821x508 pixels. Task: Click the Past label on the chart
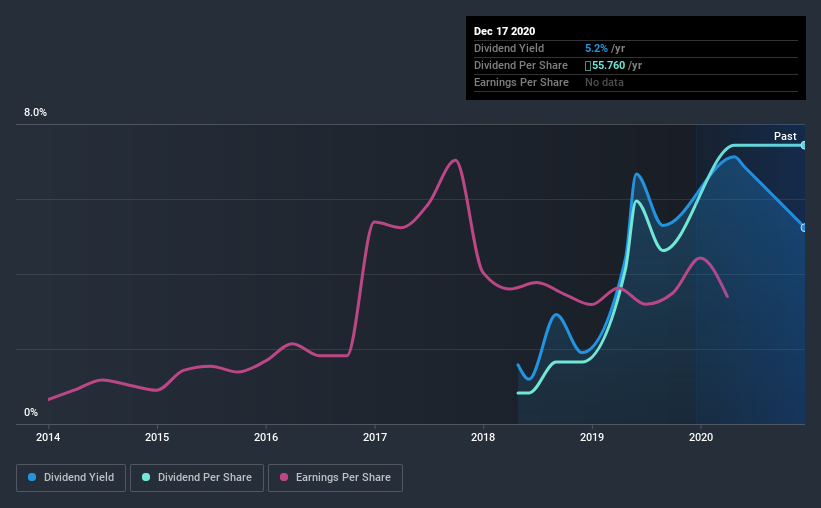[785, 136]
